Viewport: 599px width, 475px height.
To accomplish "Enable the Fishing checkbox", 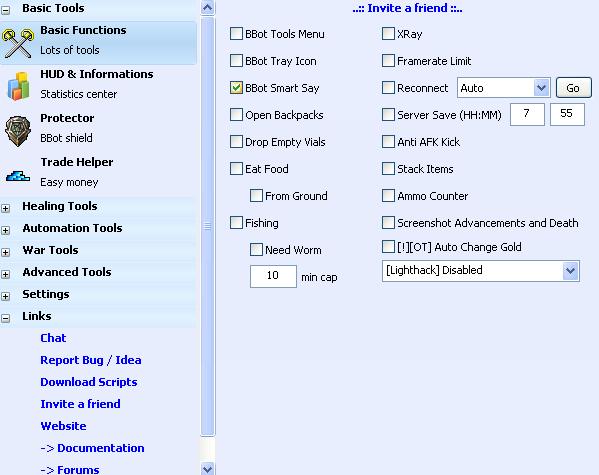I will [236, 222].
